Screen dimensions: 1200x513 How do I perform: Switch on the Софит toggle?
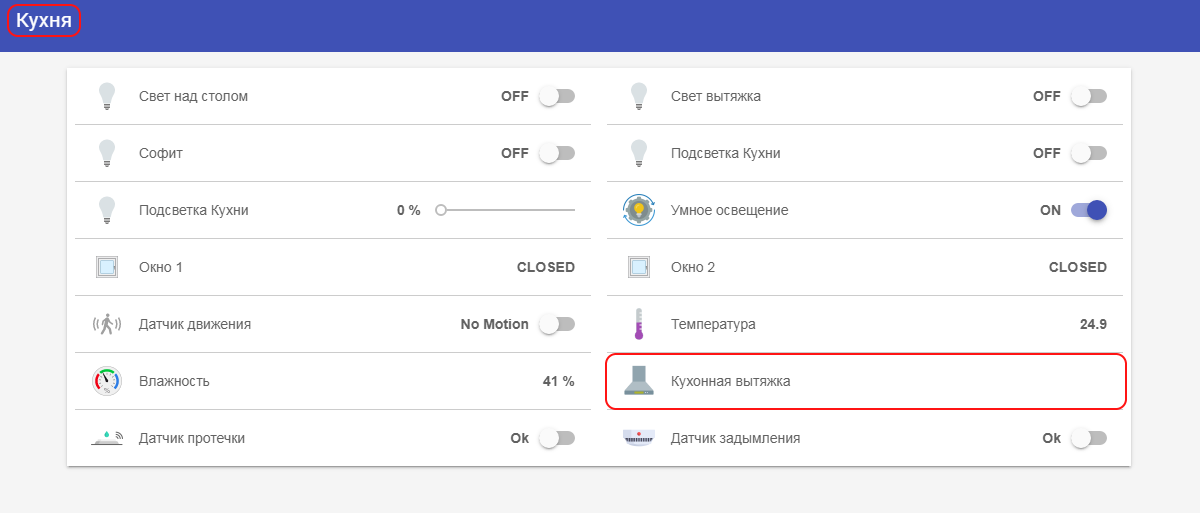click(557, 153)
